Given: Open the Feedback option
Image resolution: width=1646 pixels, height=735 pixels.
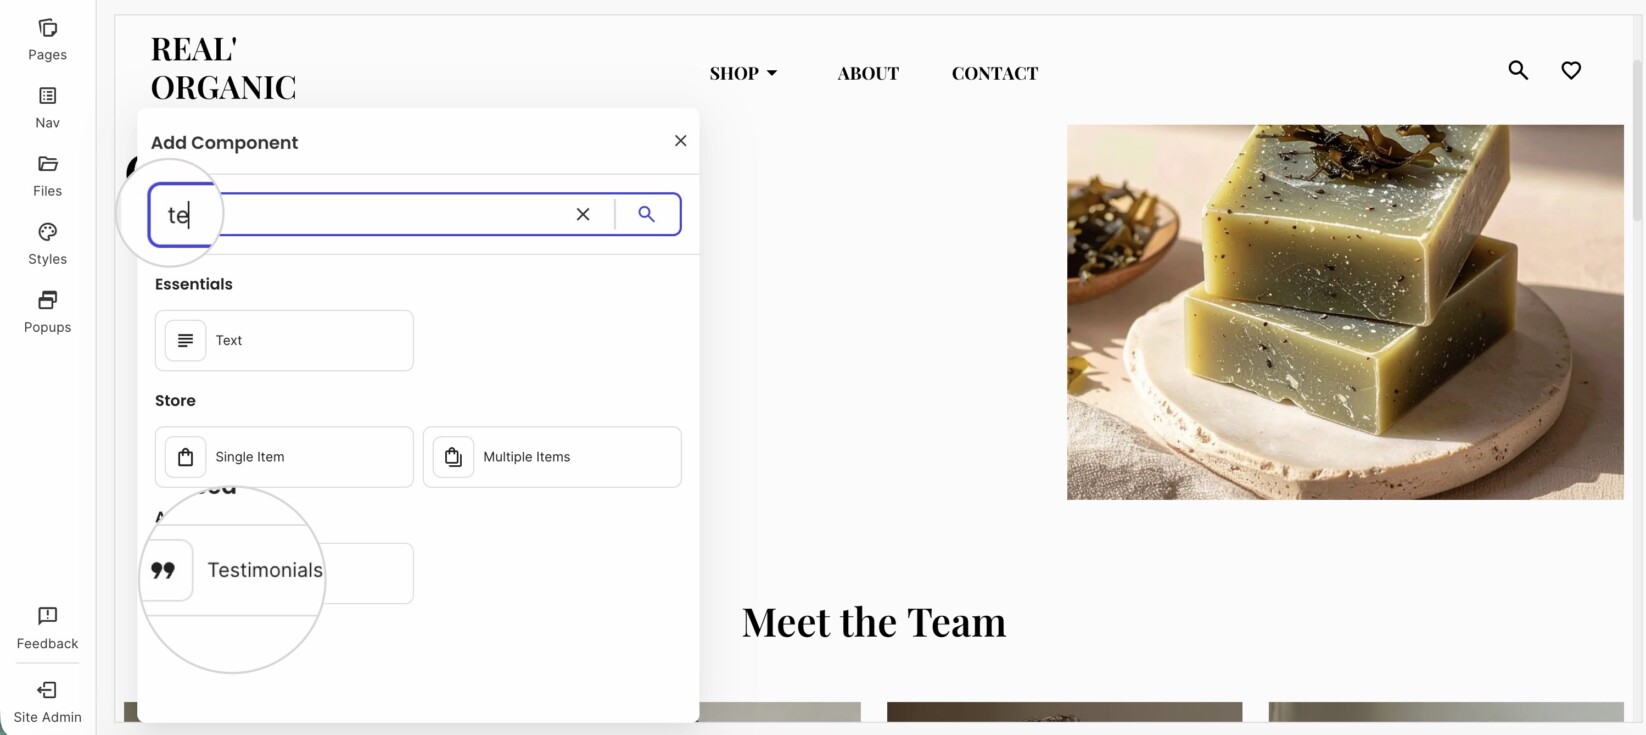Looking at the screenshot, I should click(47, 628).
